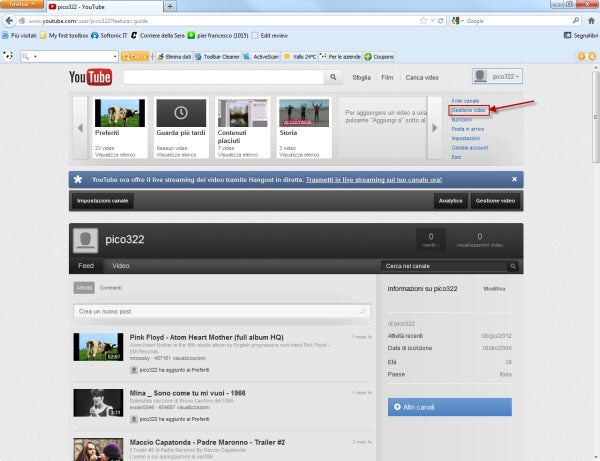Select the Attività filter button
The width and height of the screenshot is (600, 461).
[x=84, y=288]
